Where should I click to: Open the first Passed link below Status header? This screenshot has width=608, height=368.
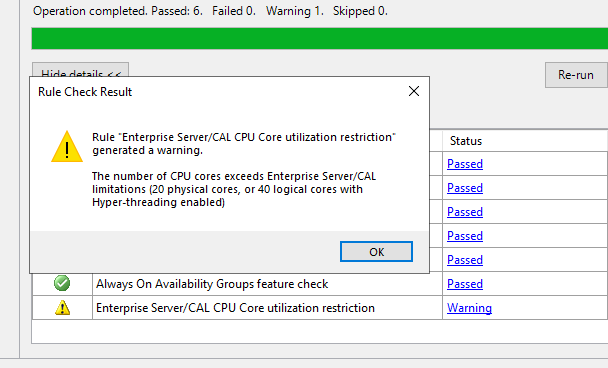[465, 164]
